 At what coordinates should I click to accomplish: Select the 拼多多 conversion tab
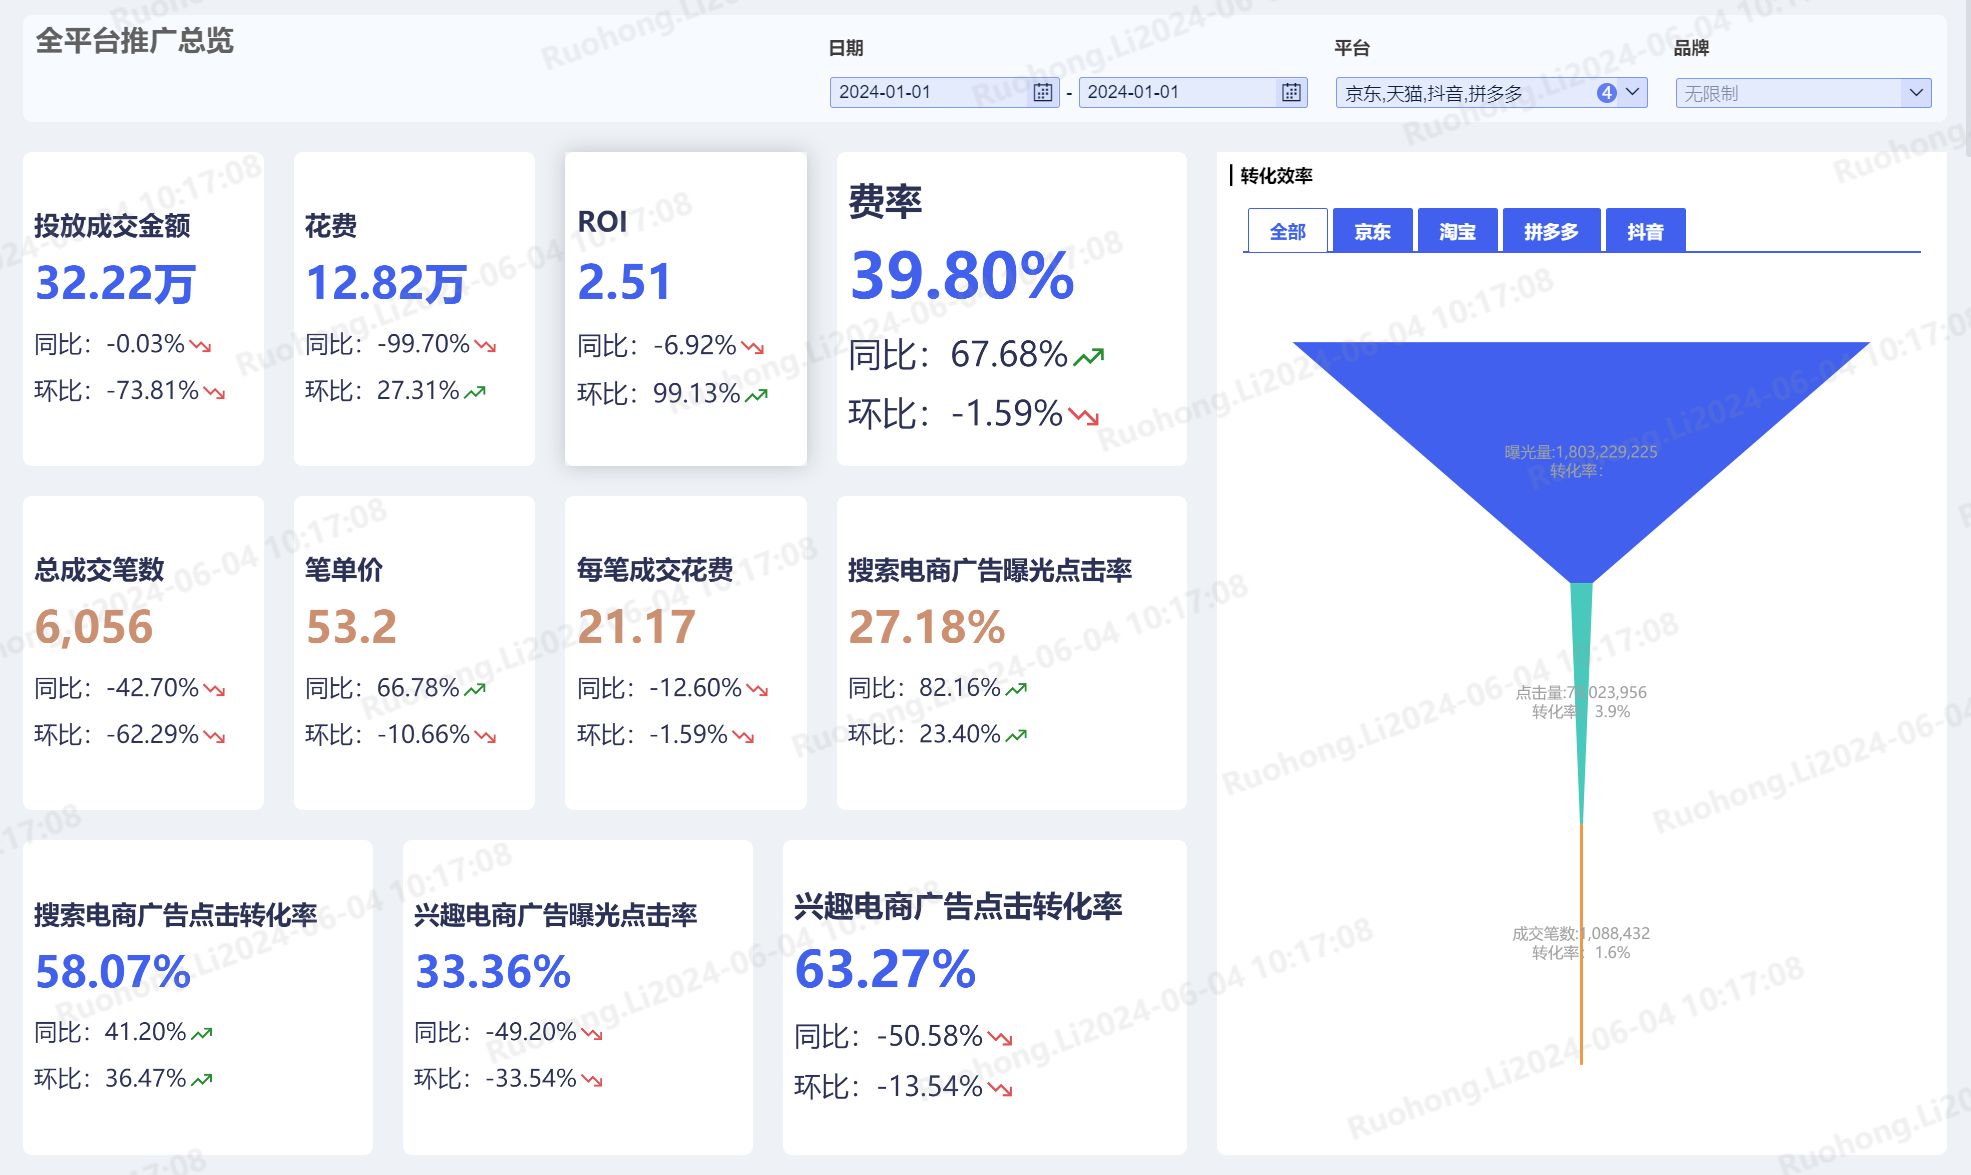coord(1551,231)
